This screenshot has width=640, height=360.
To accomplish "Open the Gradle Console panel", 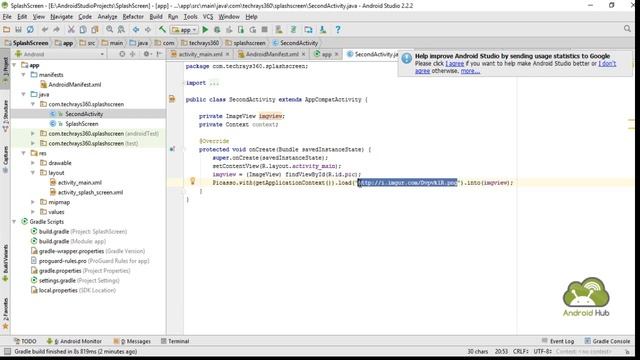I will tap(607, 341).
